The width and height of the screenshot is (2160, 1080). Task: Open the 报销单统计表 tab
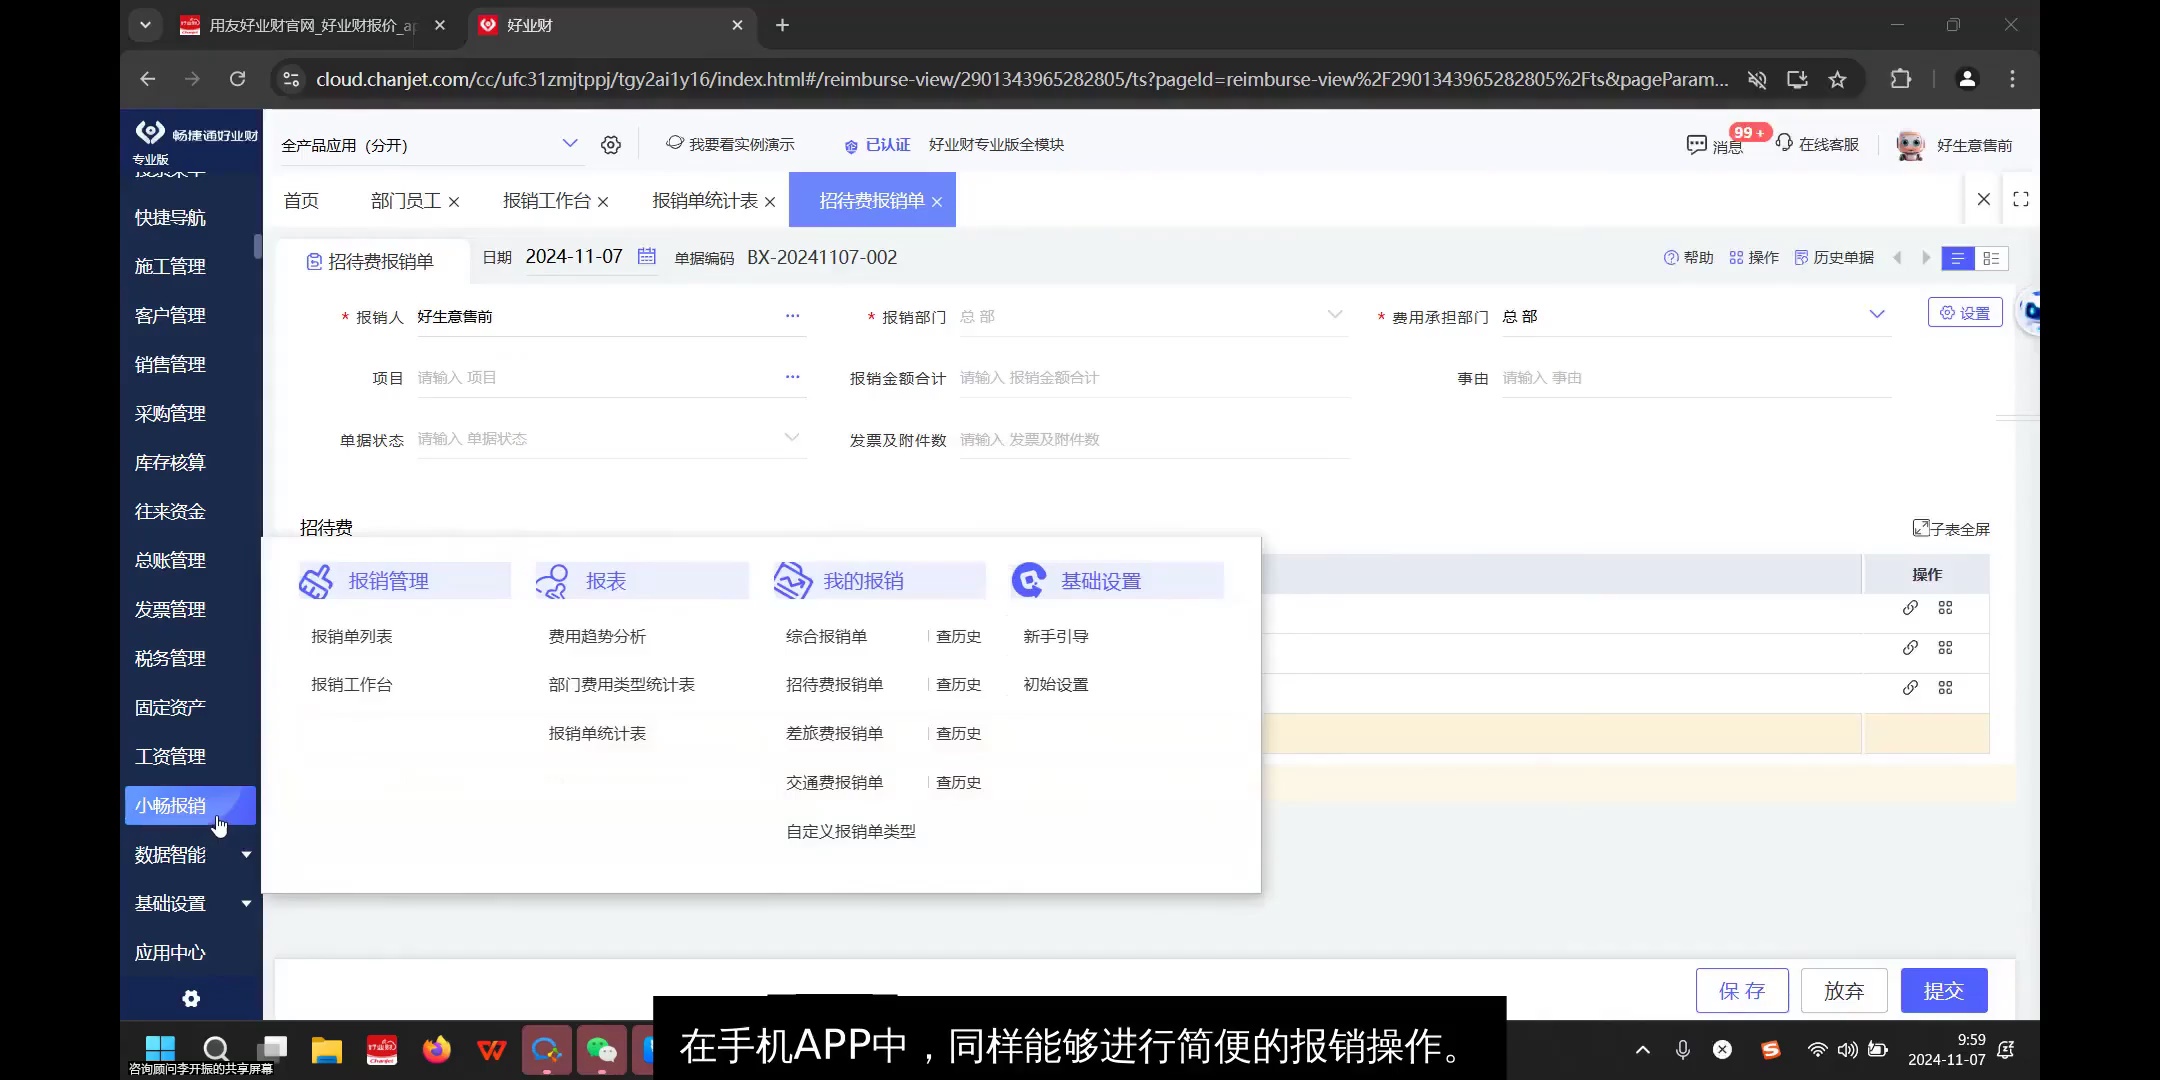point(705,200)
